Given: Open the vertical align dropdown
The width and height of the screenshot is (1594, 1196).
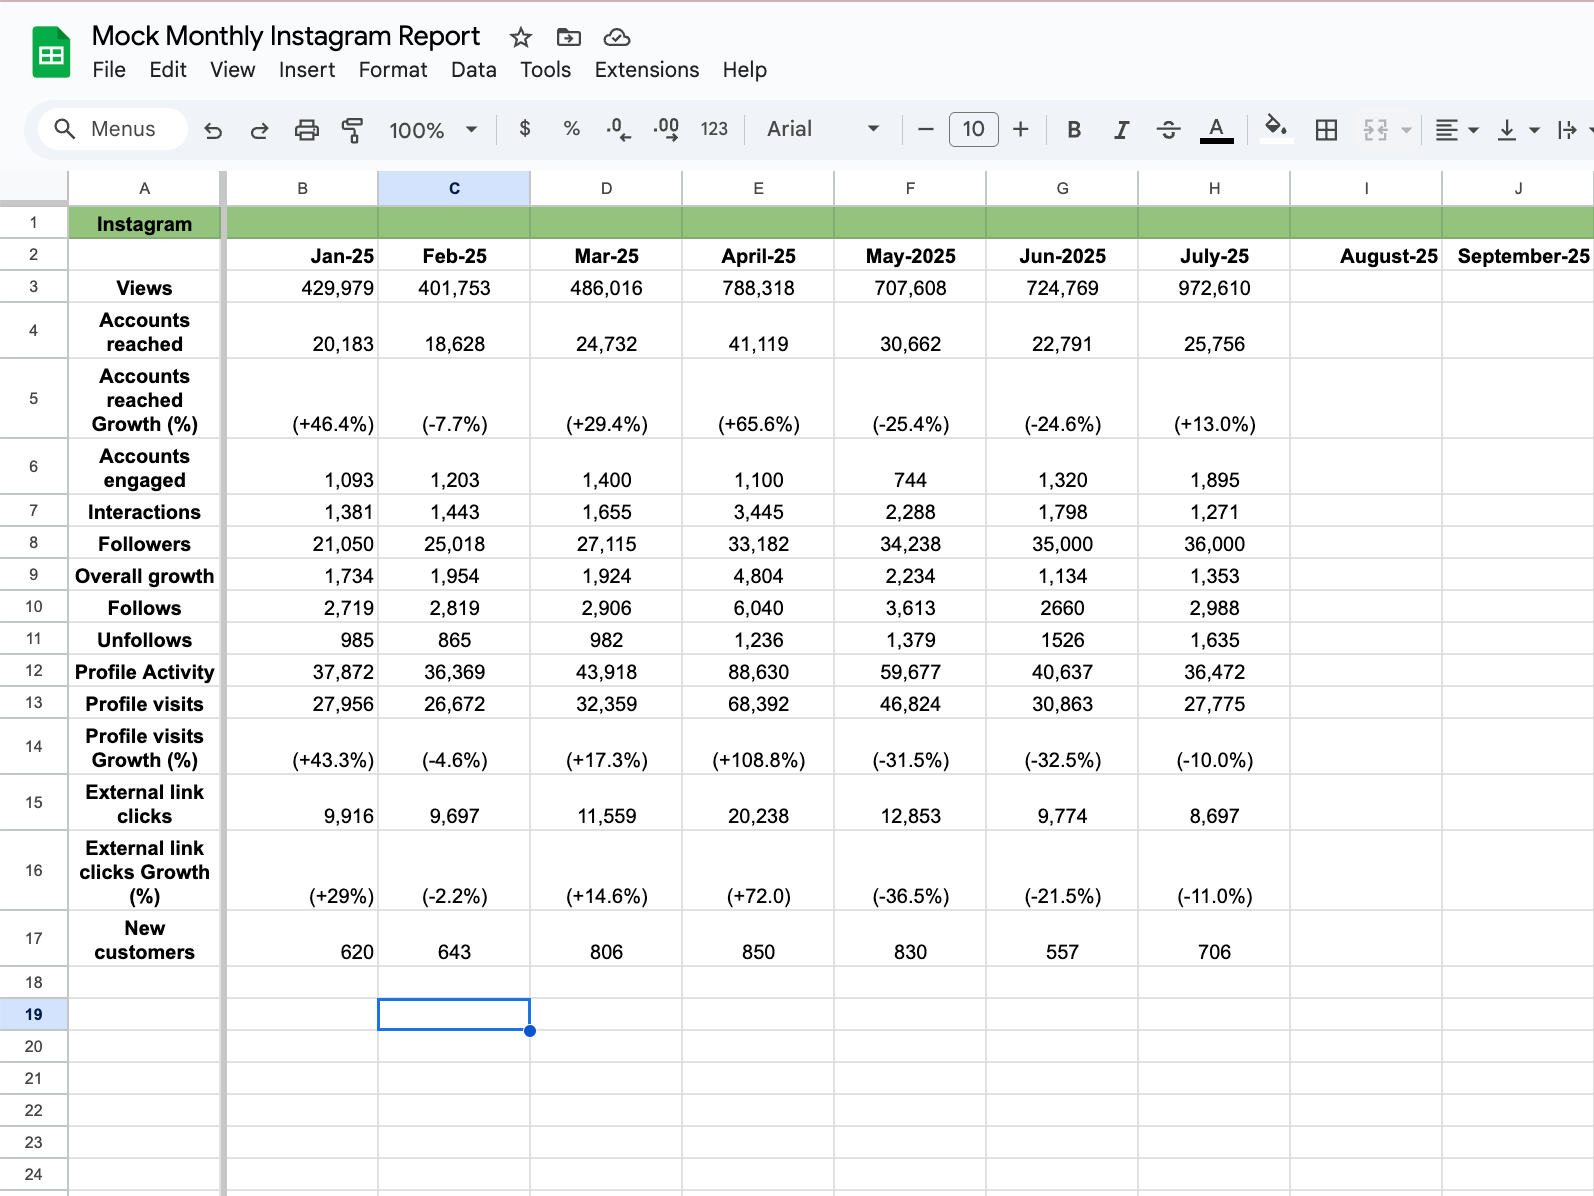Looking at the screenshot, I should [x=1518, y=130].
